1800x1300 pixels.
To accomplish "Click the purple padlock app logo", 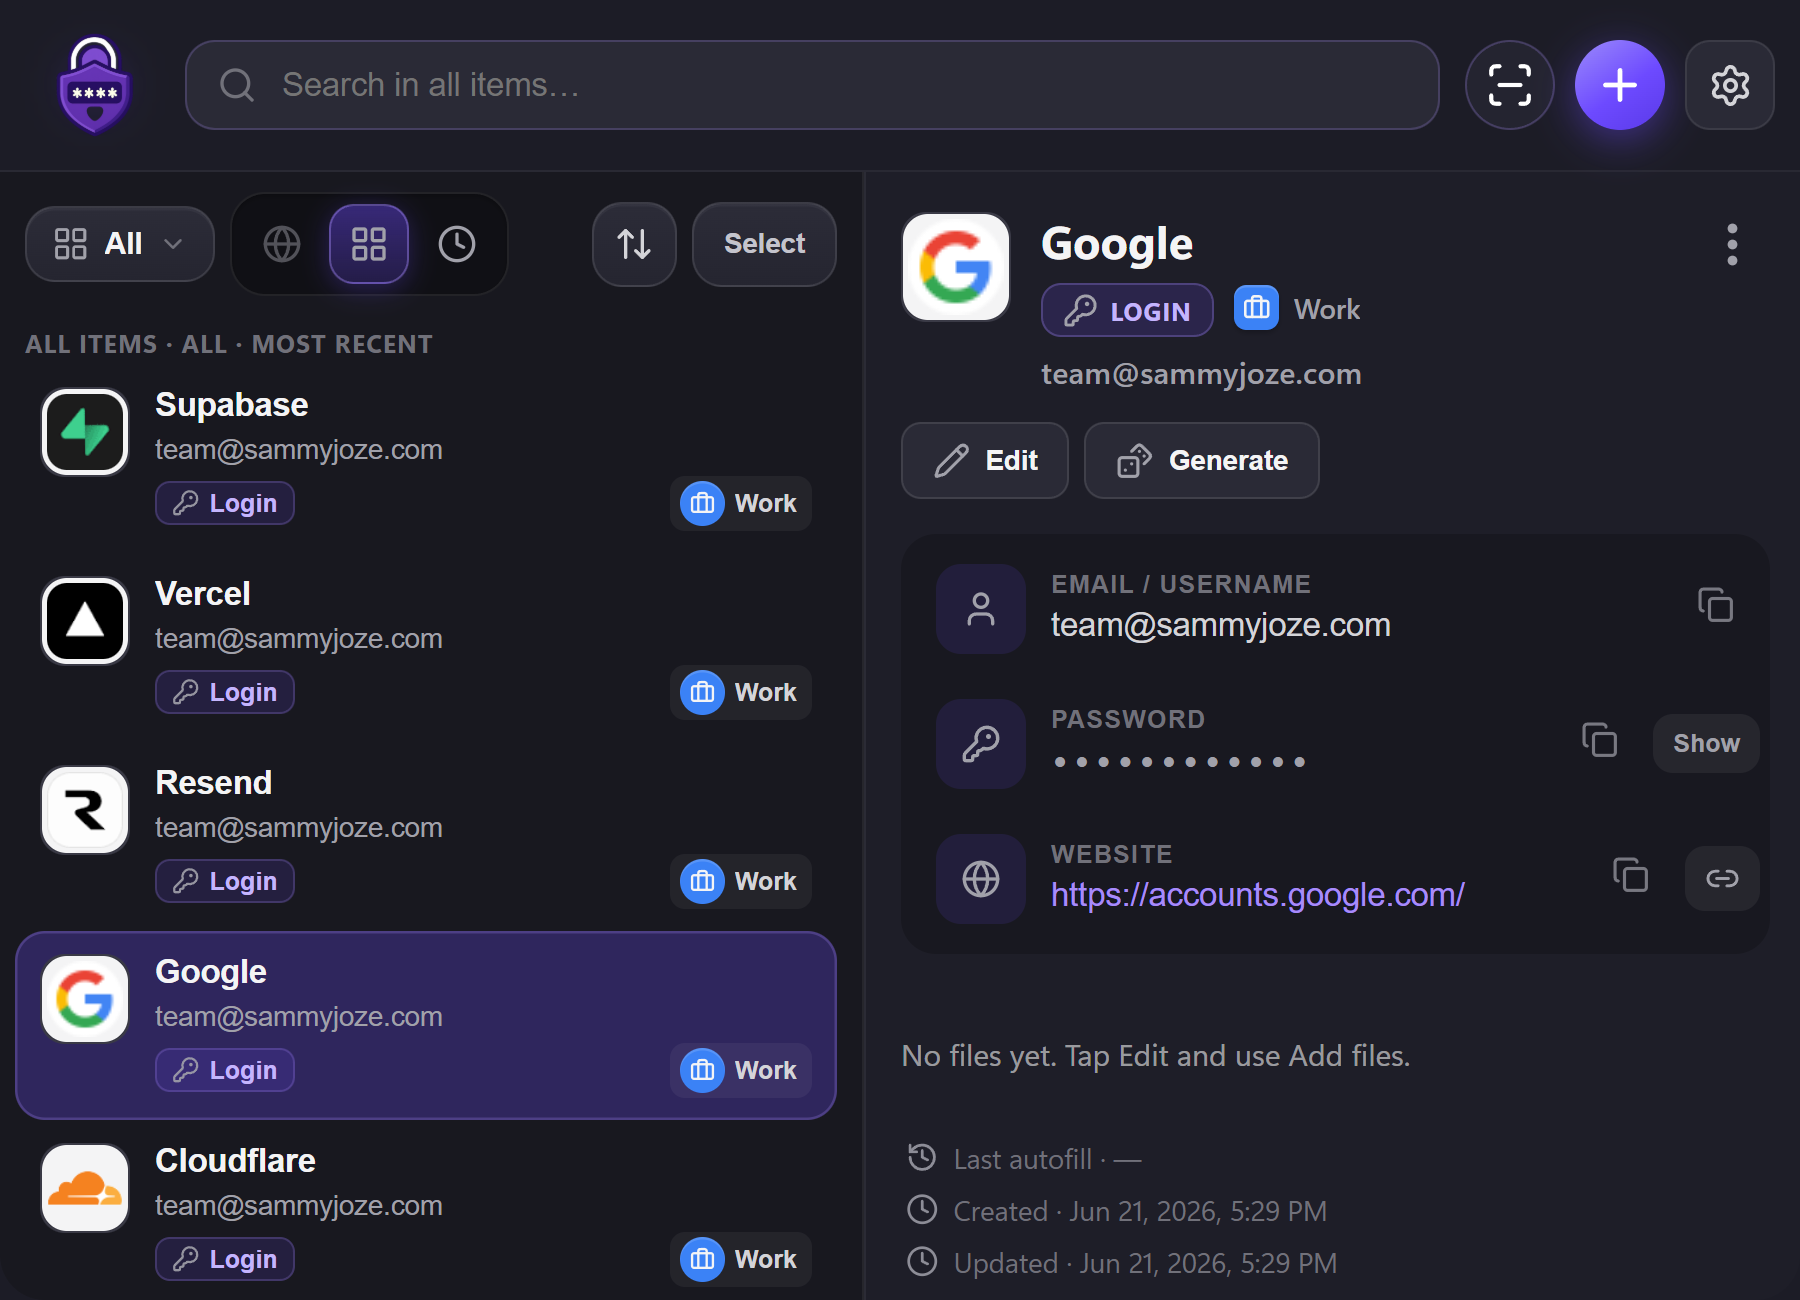I will [x=95, y=85].
